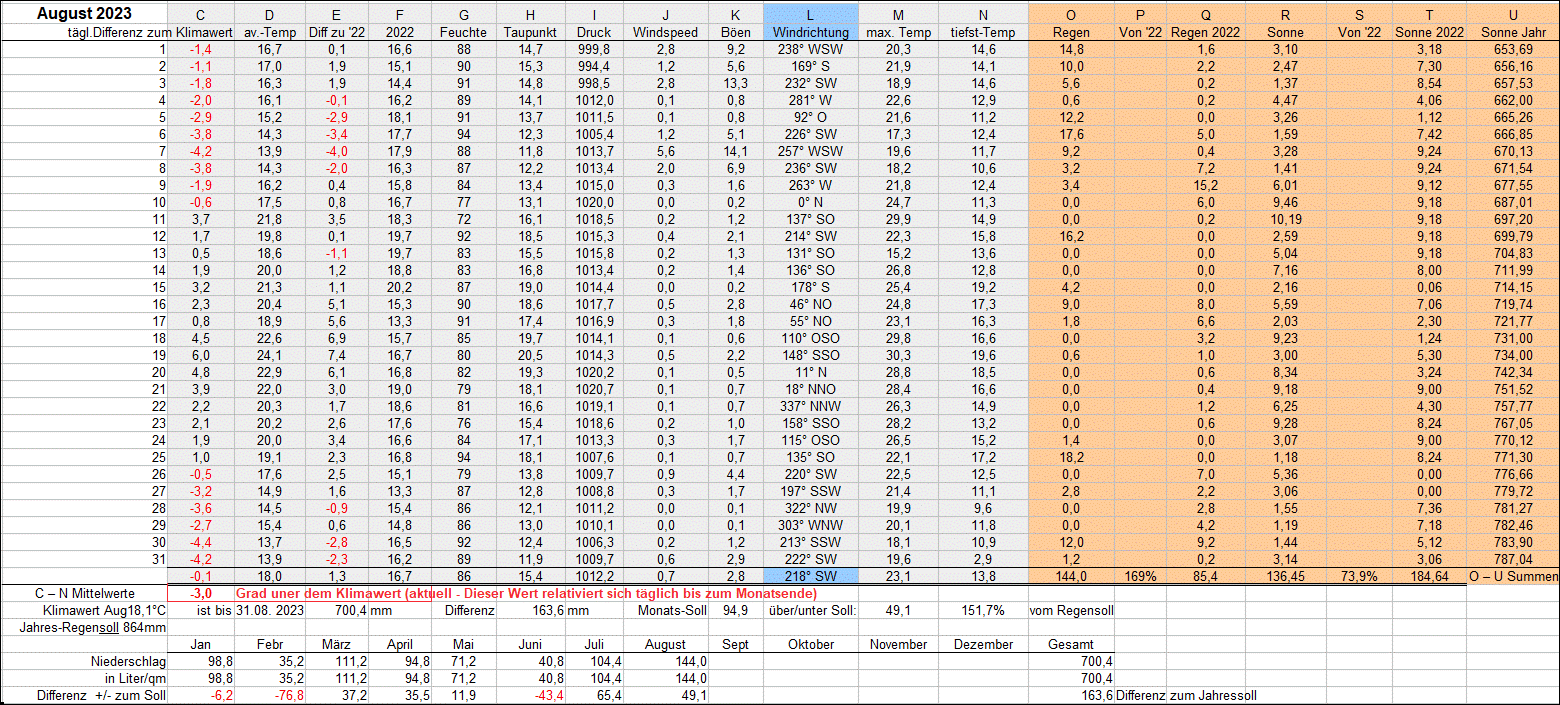Click the 'O – U Summen' label
This screenshot has height=705, width=1560.
click(x=1513, y=576)
